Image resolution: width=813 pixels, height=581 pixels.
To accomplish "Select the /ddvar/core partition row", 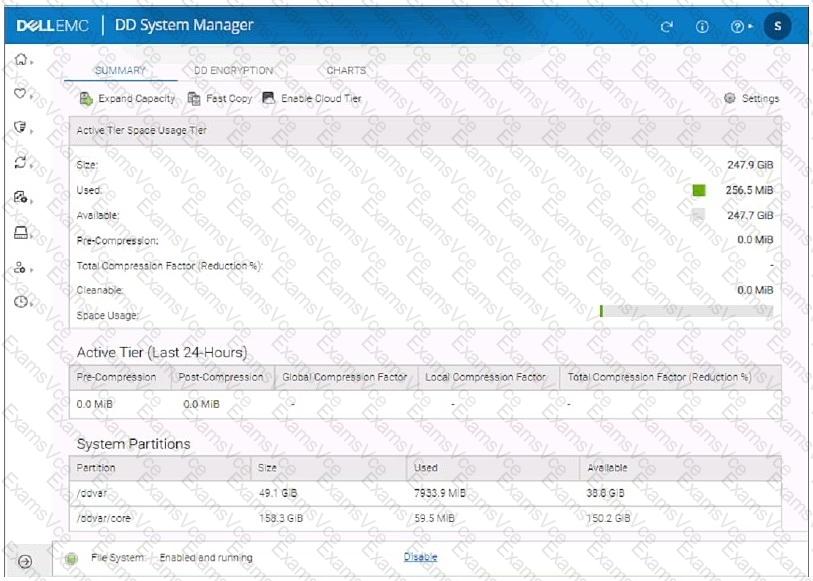I will (425, 518).
